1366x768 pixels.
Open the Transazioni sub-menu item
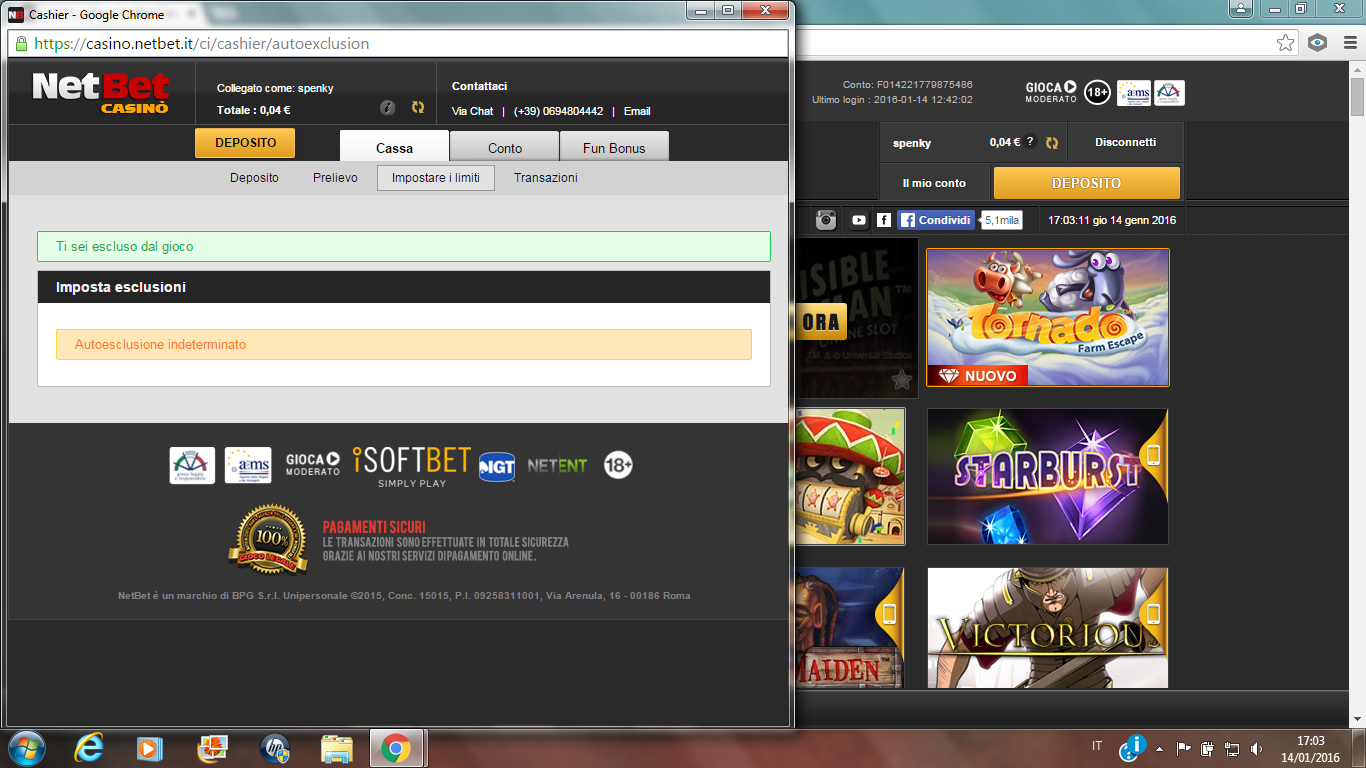click(546, 178)
